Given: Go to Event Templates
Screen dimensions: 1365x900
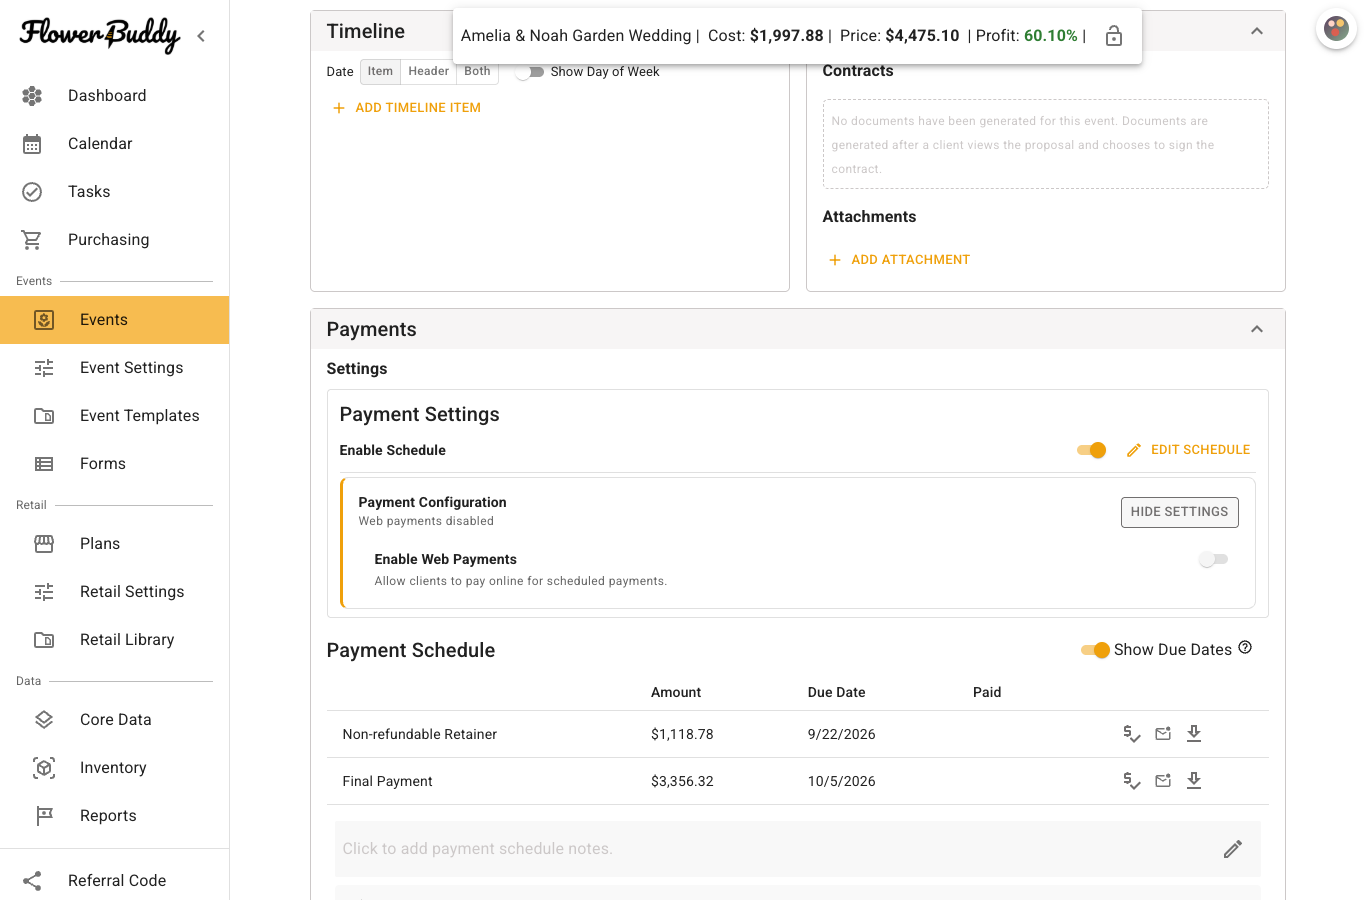Looking at the screenshot, I should [115, 416].
